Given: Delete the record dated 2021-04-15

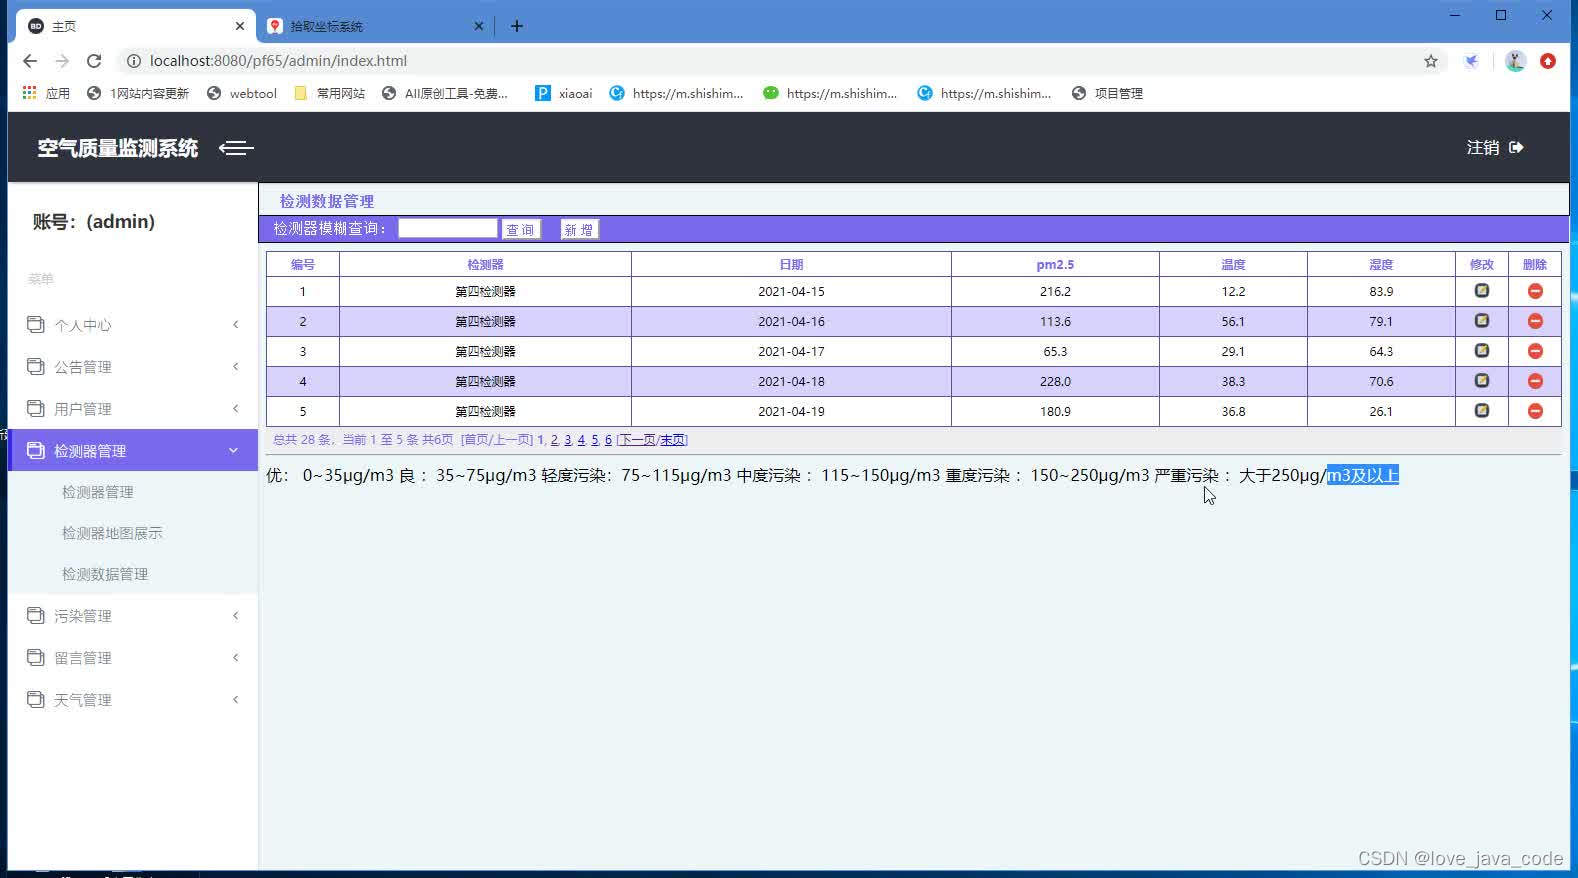Looking at the screenshot, I should pos(1535,291).
